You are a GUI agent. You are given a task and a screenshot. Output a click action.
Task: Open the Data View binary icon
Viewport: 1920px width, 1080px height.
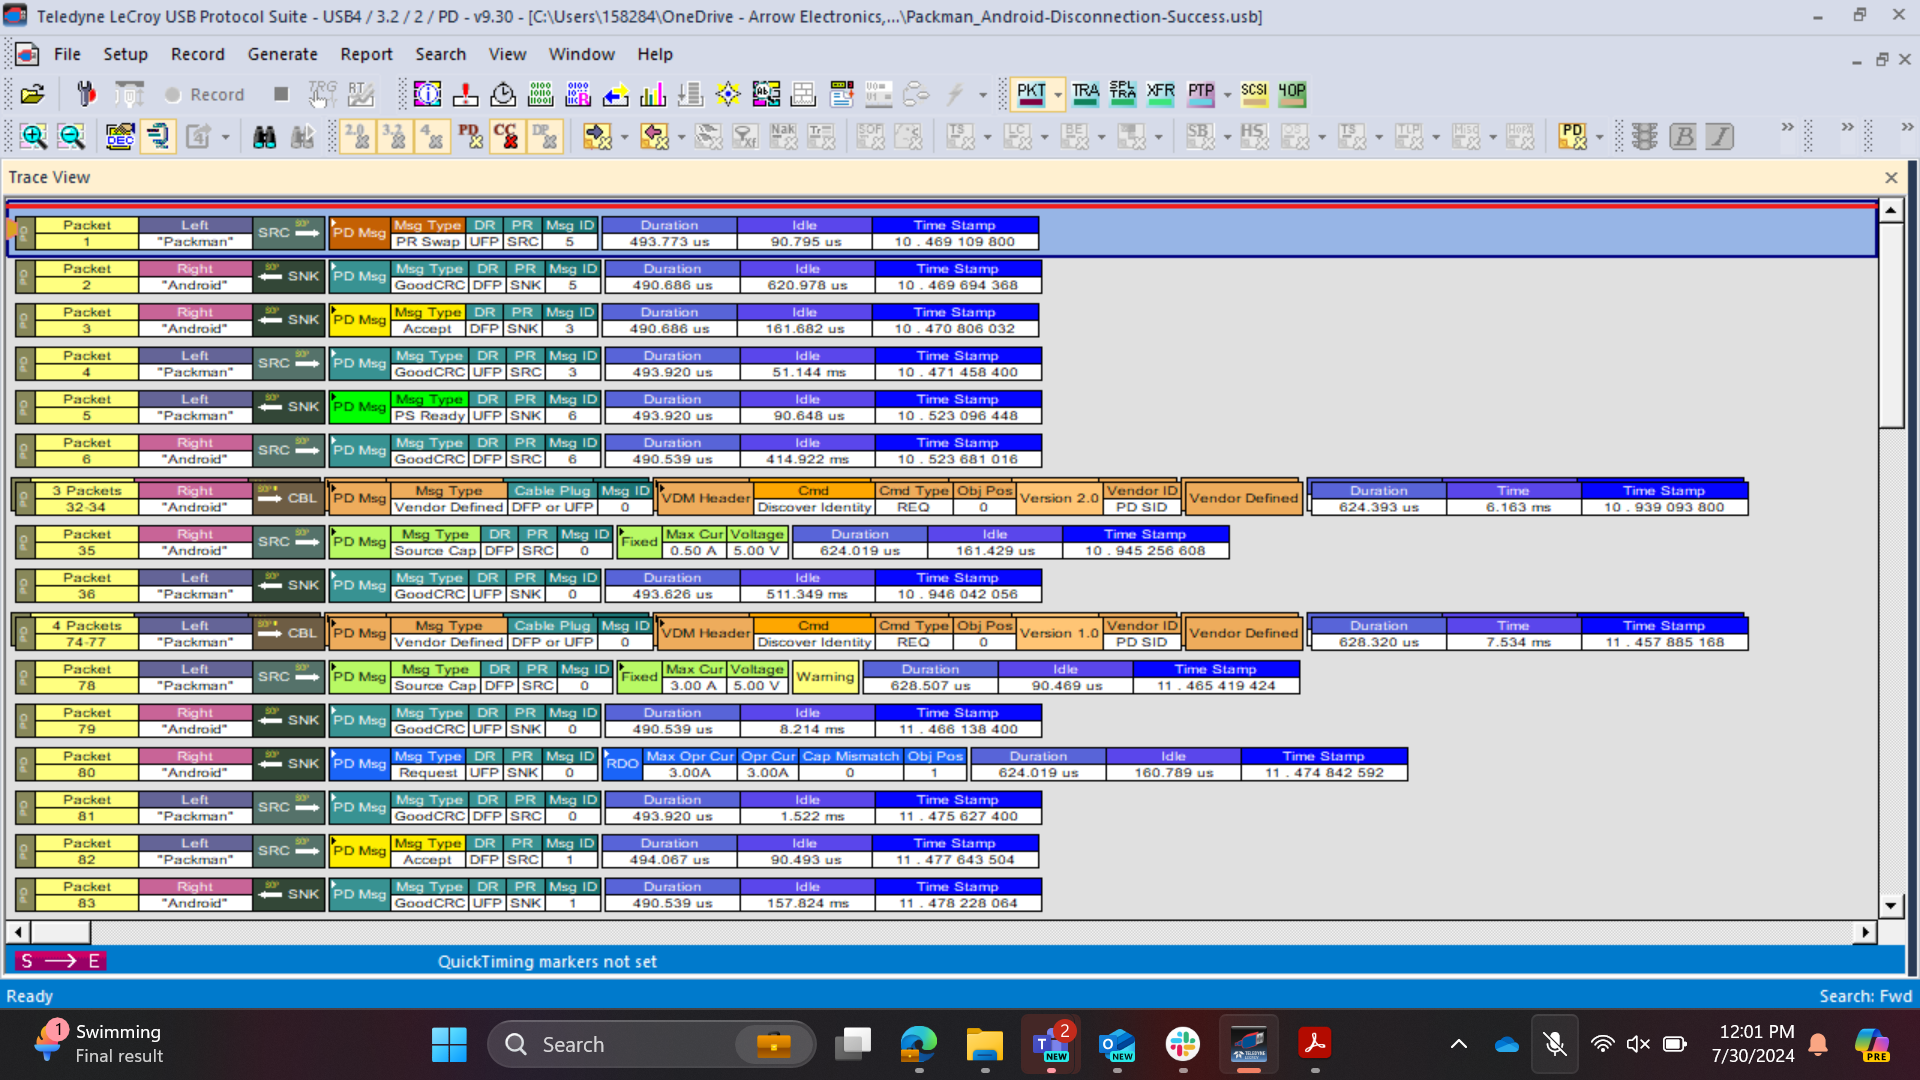pos(540,94)
